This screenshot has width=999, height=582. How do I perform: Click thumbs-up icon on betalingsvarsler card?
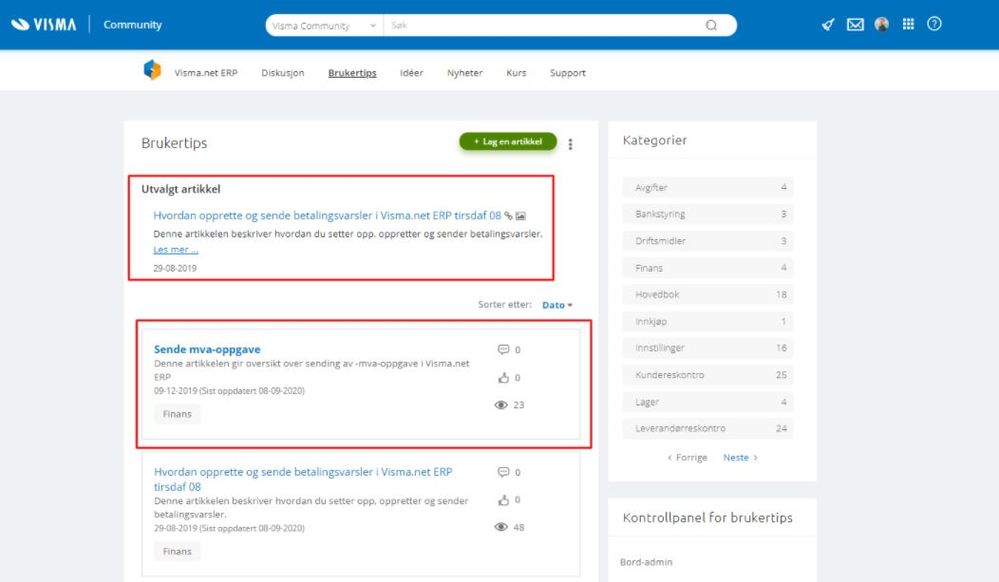pos(503,500)
